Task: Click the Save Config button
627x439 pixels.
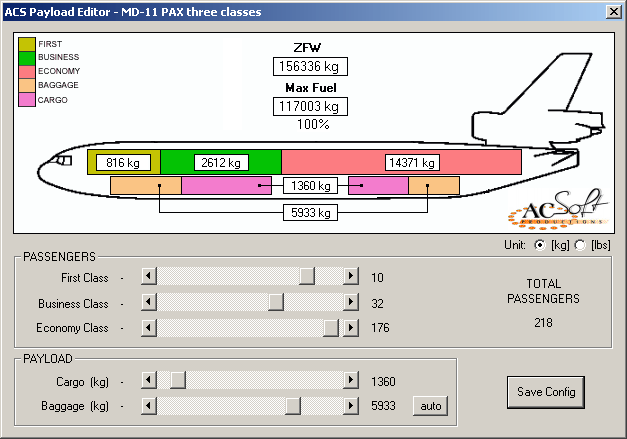Action: point(546,392)
